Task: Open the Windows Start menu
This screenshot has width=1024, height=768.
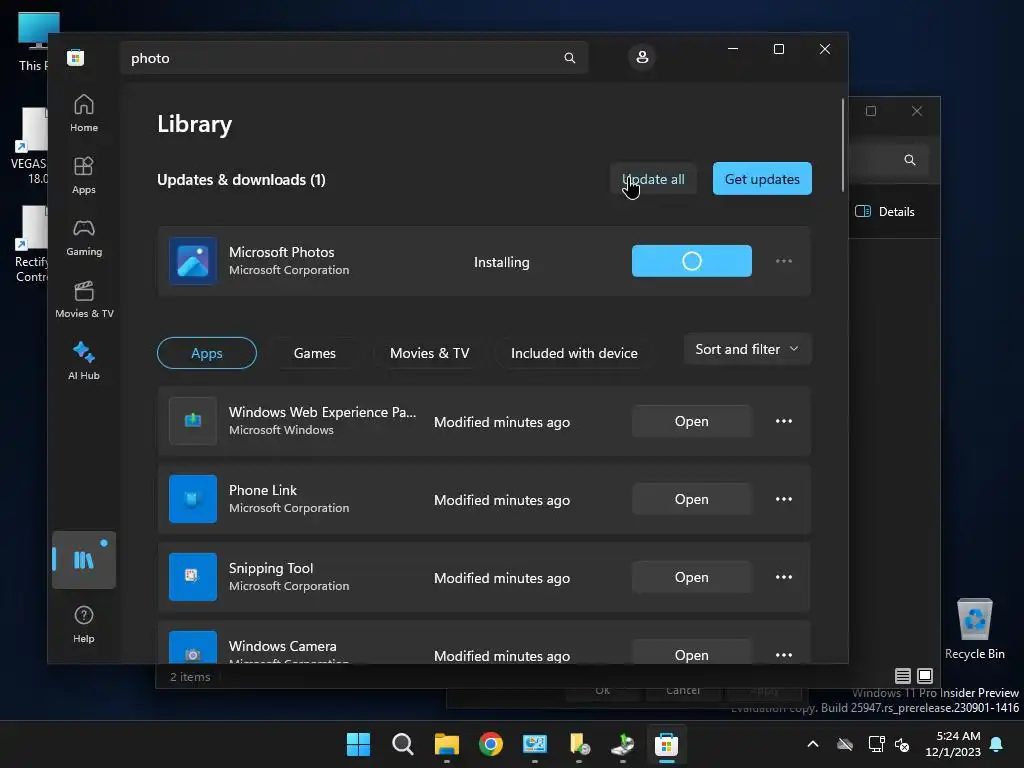Action: 358,744
